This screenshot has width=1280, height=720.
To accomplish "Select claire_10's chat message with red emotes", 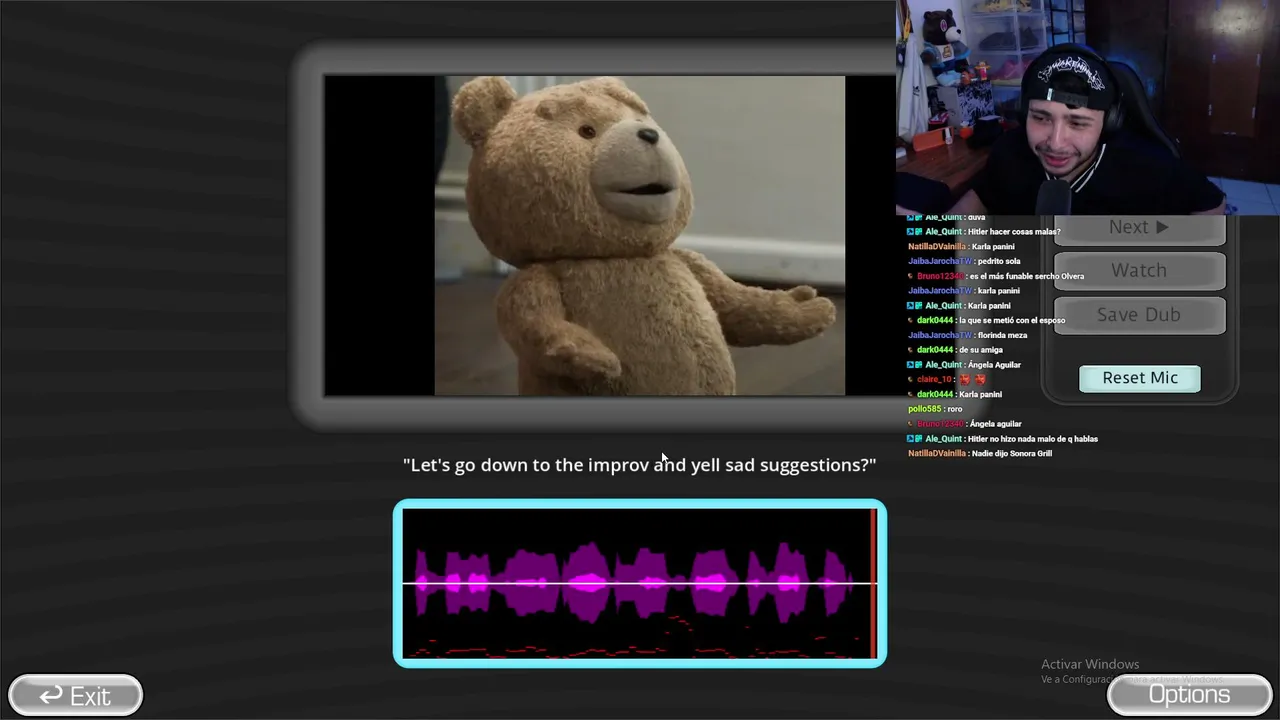I will click(947, 380).
